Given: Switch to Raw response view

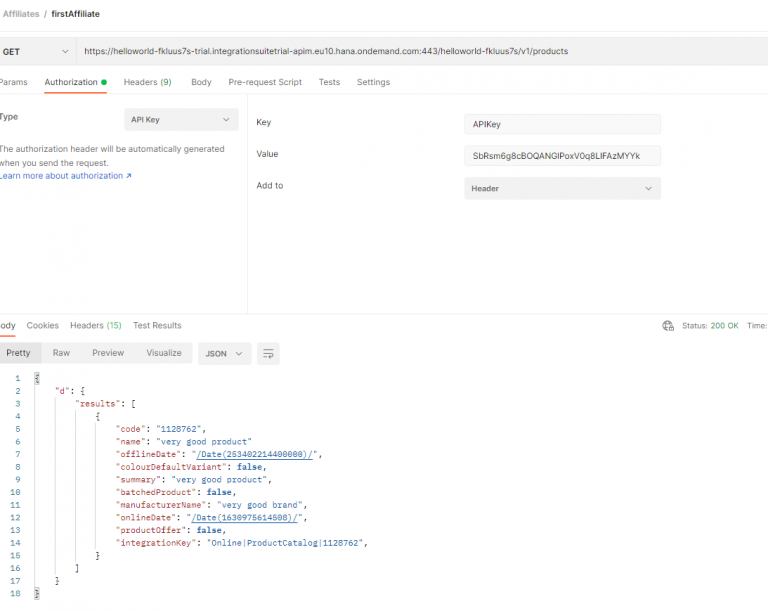Looking at the screenshot, I should (61, 353).
